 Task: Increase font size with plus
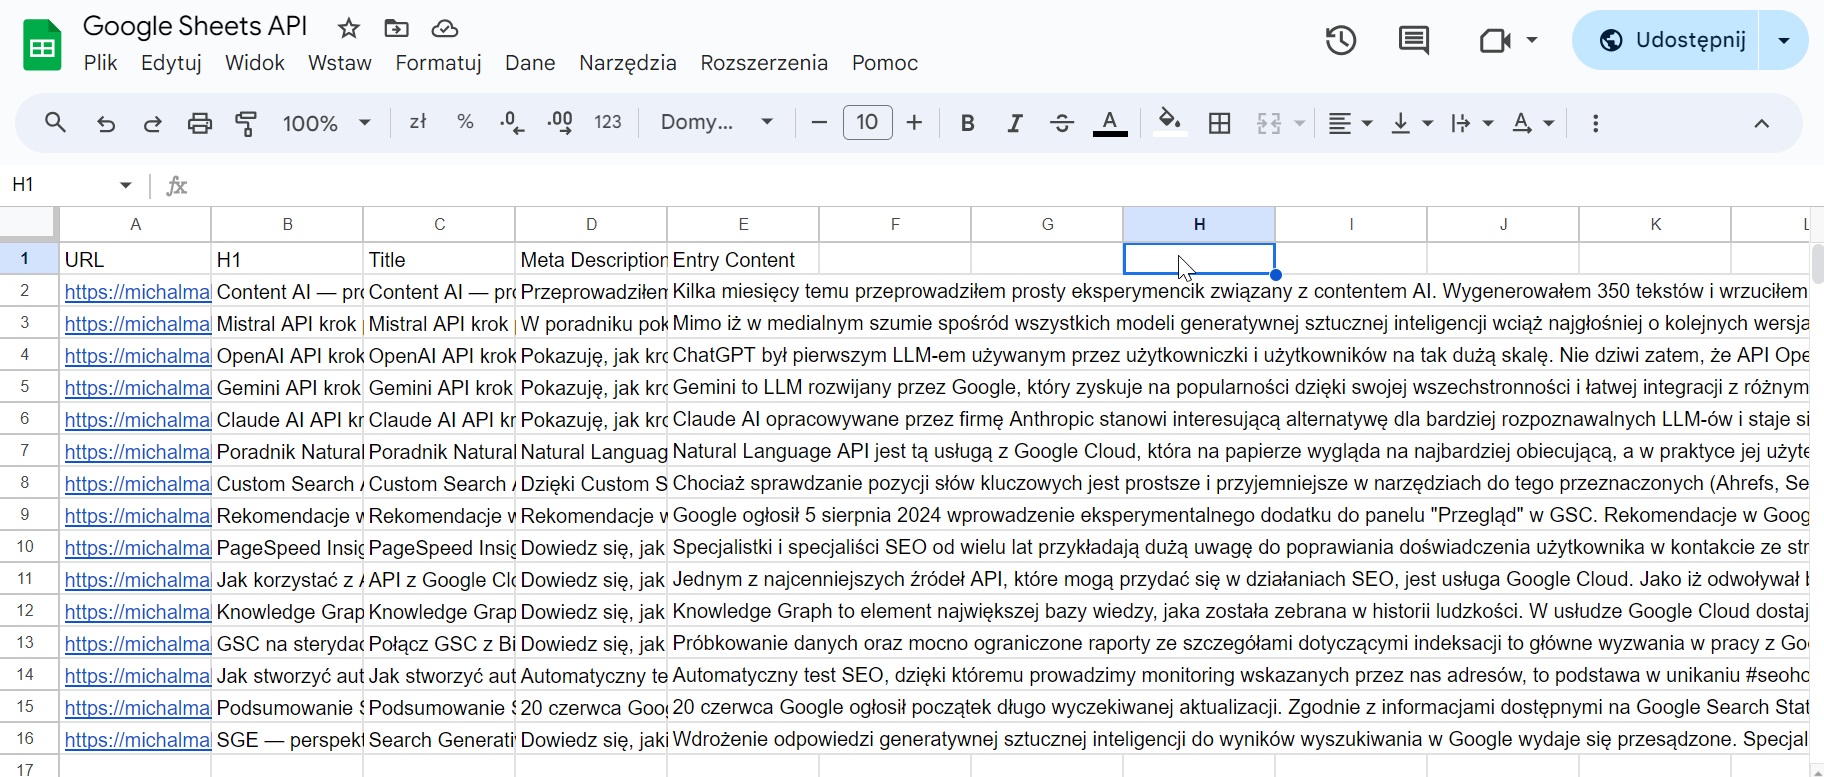coord(914,123)
